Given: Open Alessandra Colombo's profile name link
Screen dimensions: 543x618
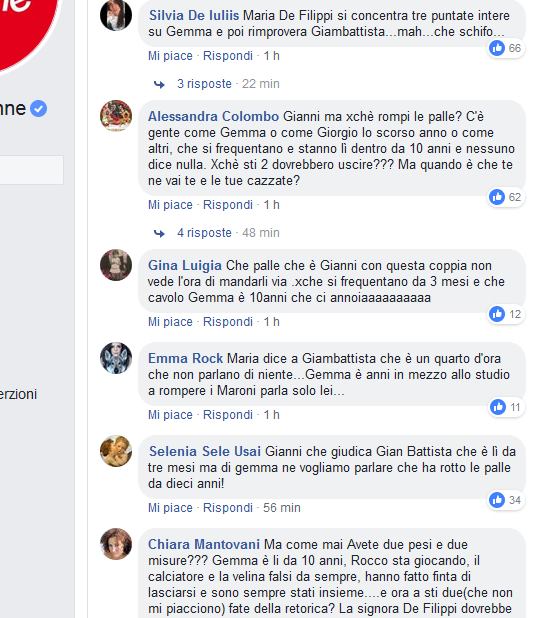Looking at the screenshot, I should 214,116.
